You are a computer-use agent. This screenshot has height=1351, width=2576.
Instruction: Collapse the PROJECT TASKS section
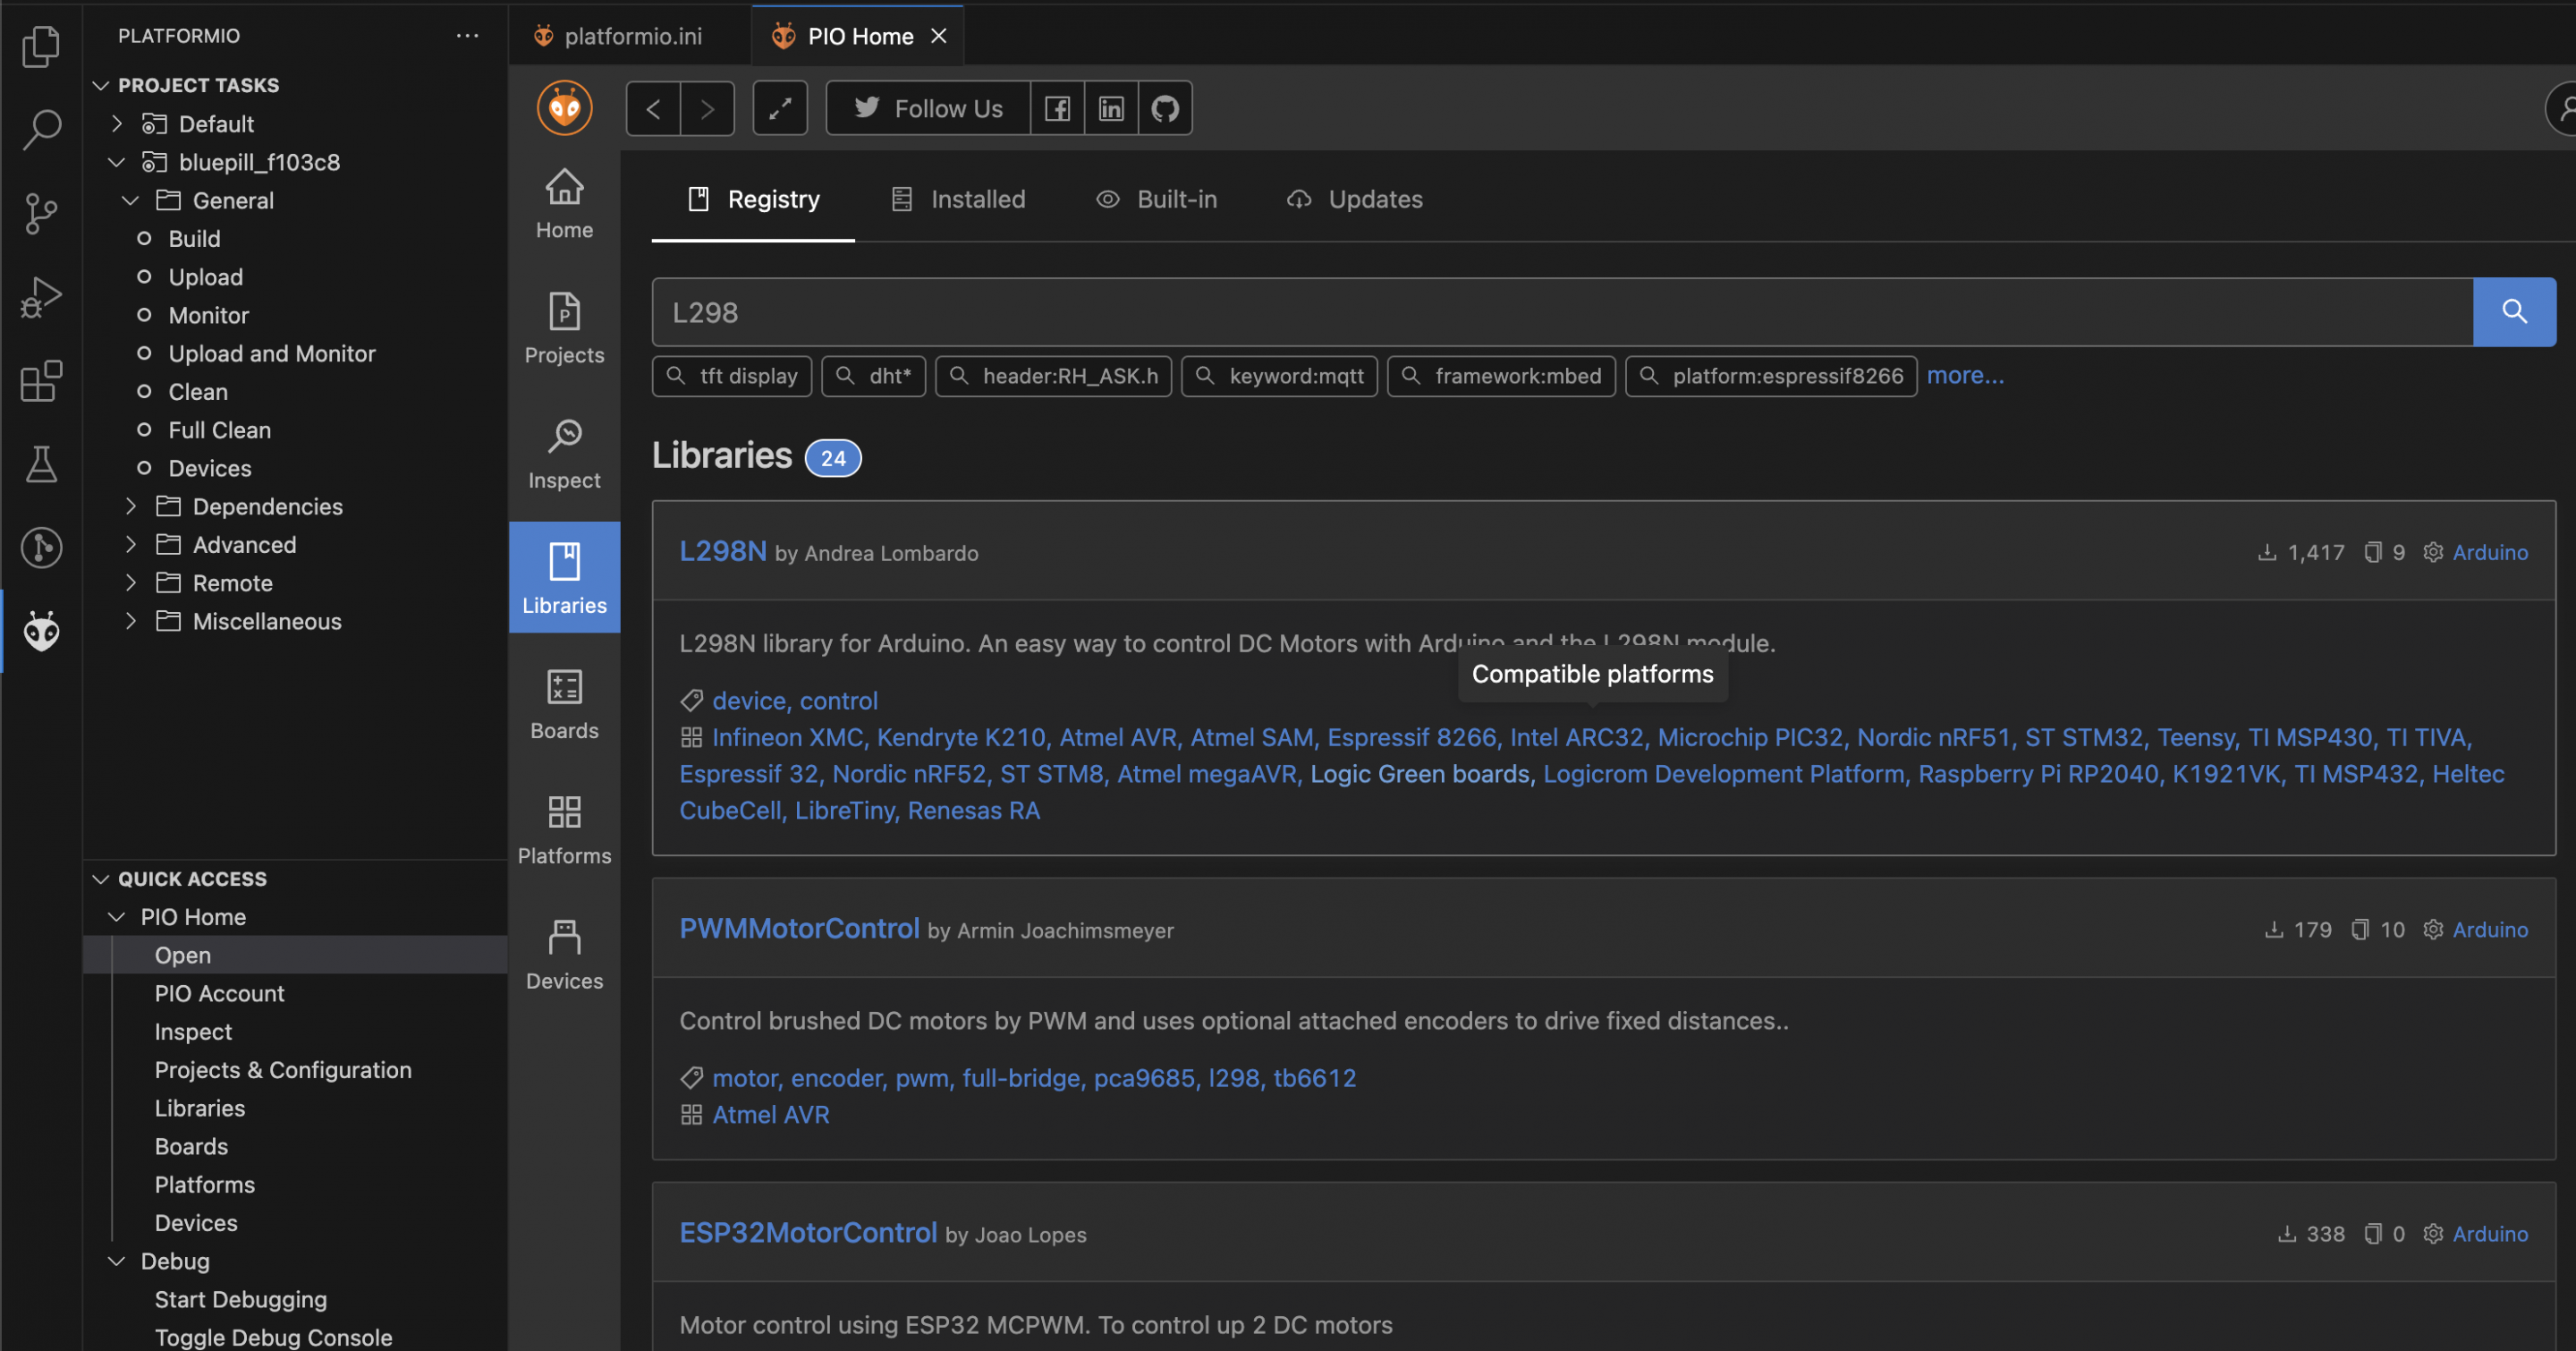coord(100,85)
